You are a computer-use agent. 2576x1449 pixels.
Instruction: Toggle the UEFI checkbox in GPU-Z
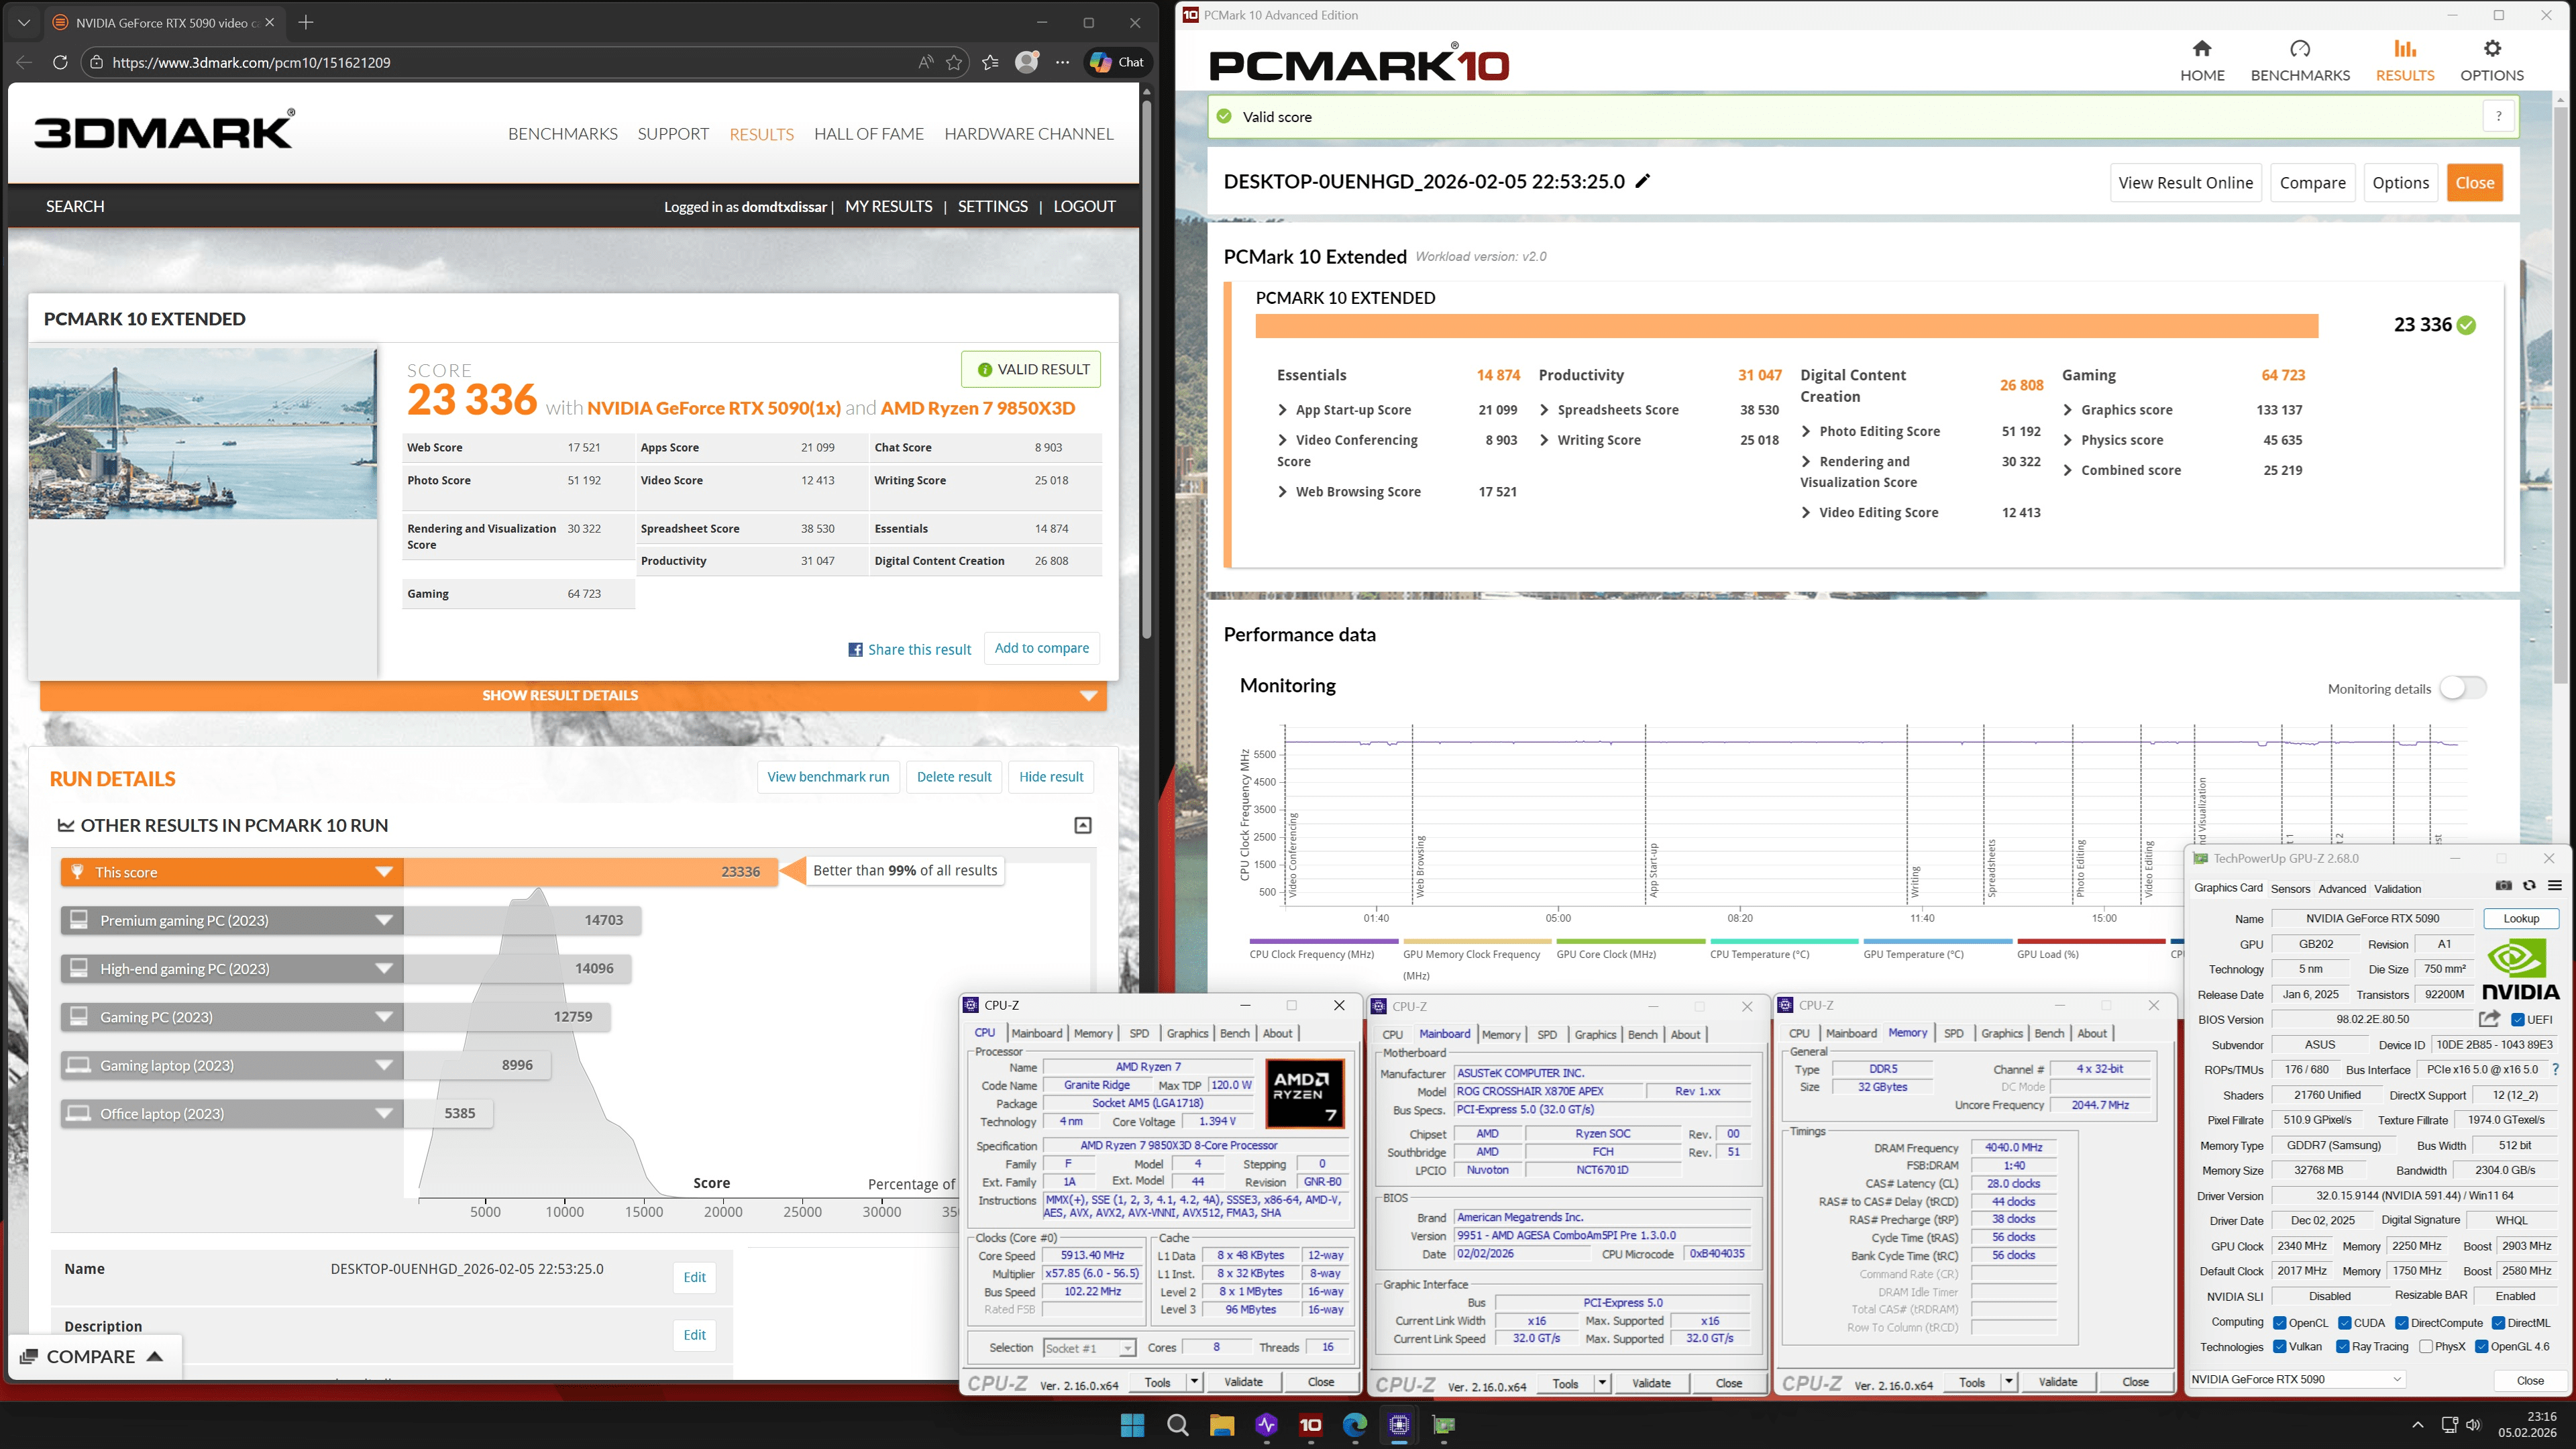[2518, 1020]
